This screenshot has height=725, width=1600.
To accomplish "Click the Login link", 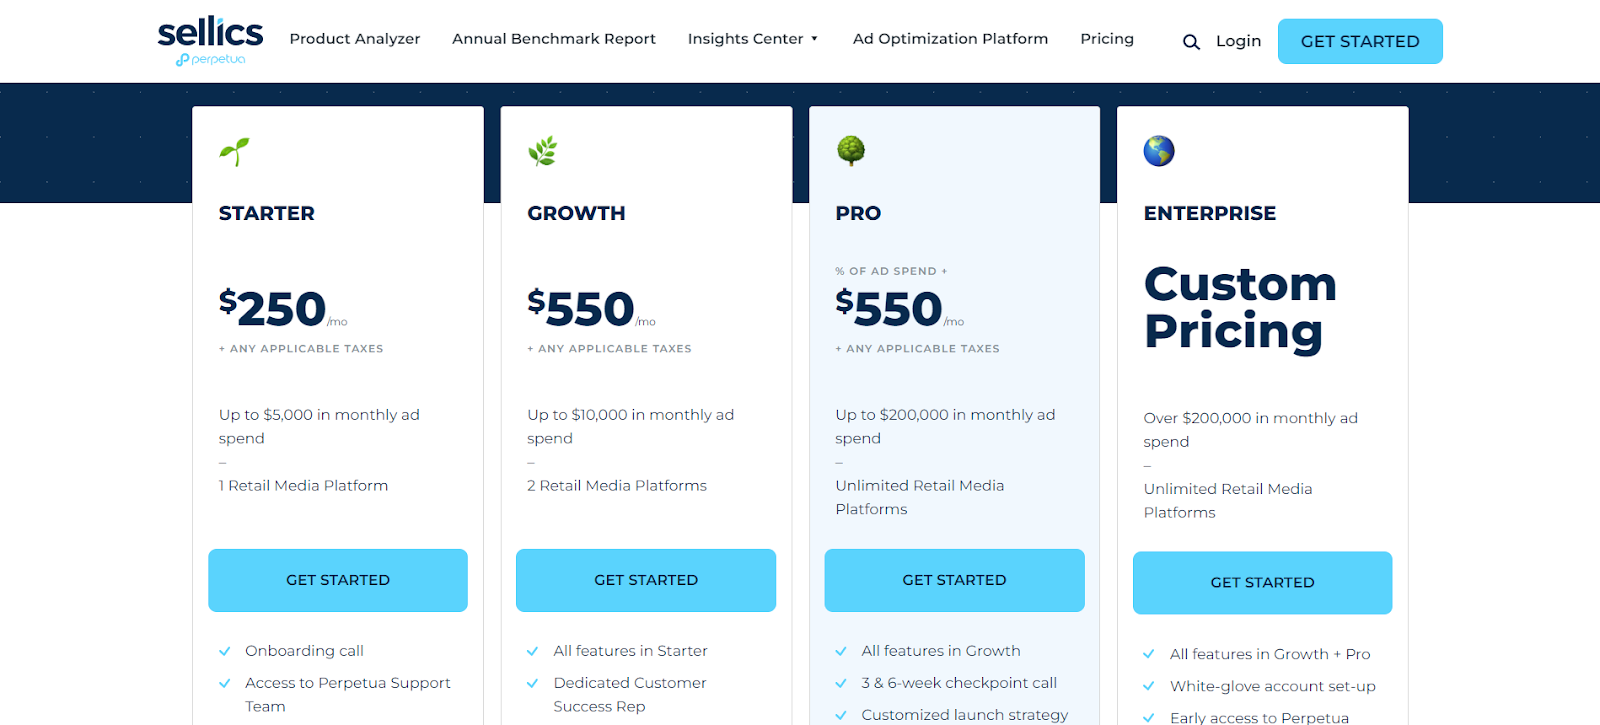I will pyautogui.click(x=1238, y=41).
